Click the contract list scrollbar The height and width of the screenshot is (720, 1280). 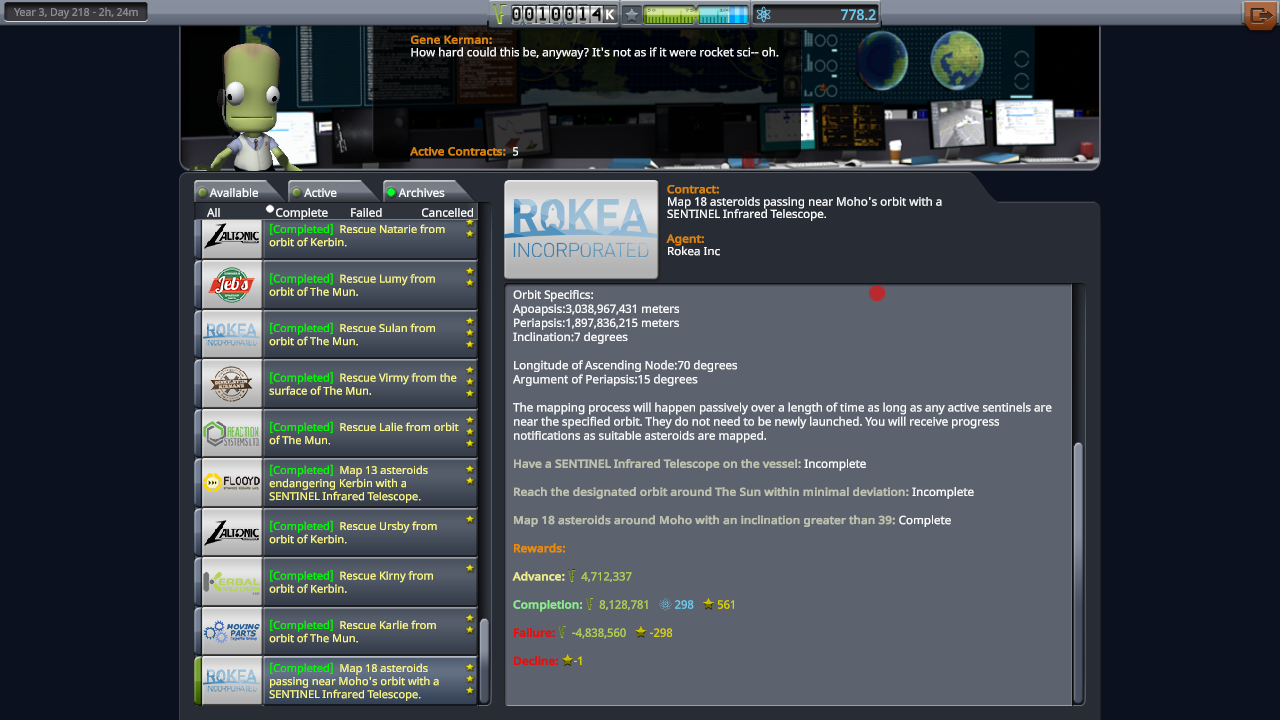tap(485, 661)
